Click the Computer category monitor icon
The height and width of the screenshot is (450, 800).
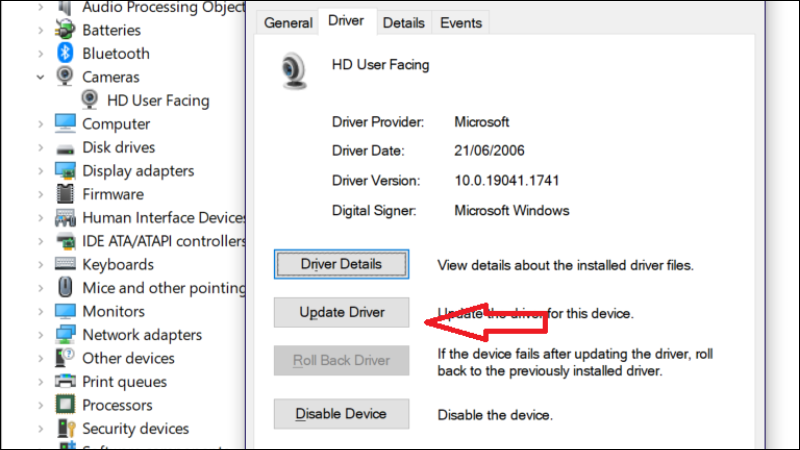tap(65, 123)
